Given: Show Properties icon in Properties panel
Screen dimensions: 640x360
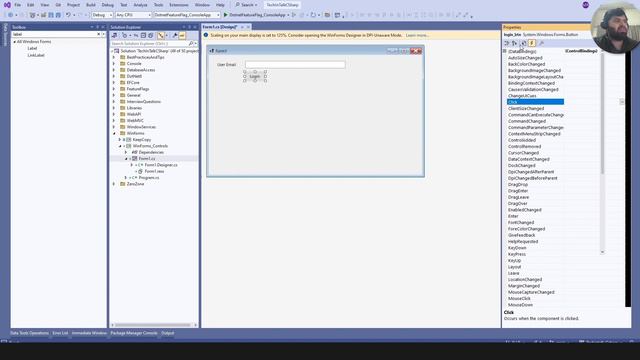Looking at the screenshot, I should pos(524,43).
